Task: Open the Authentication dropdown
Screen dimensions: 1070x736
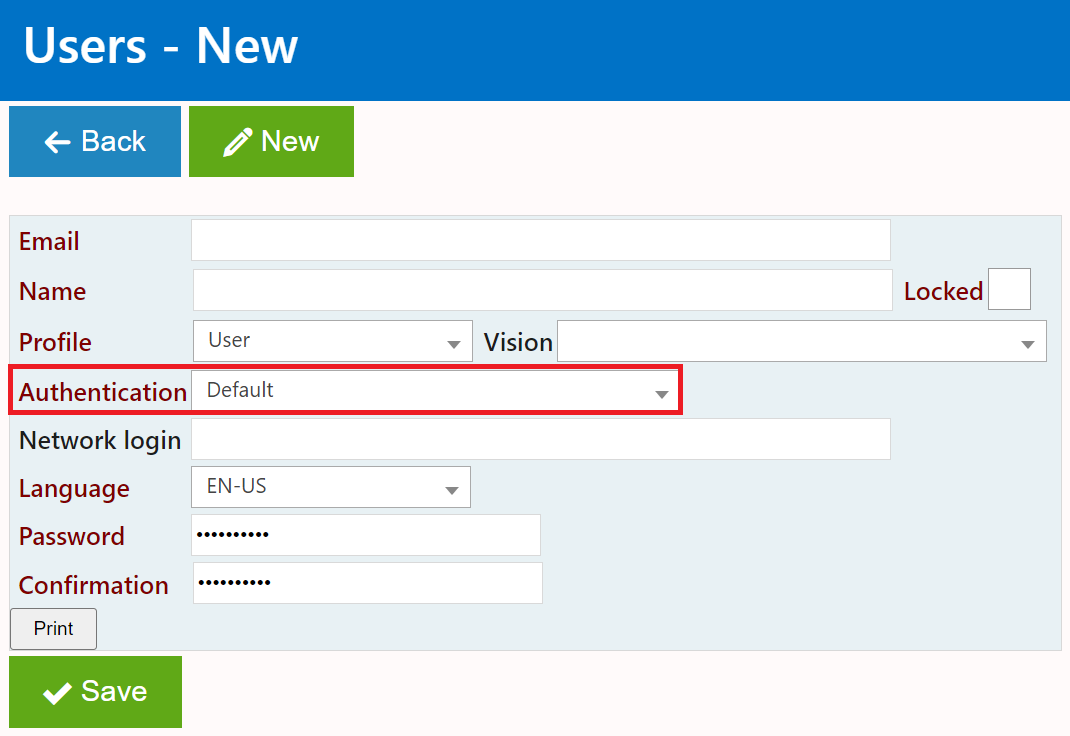Action: 436,391
